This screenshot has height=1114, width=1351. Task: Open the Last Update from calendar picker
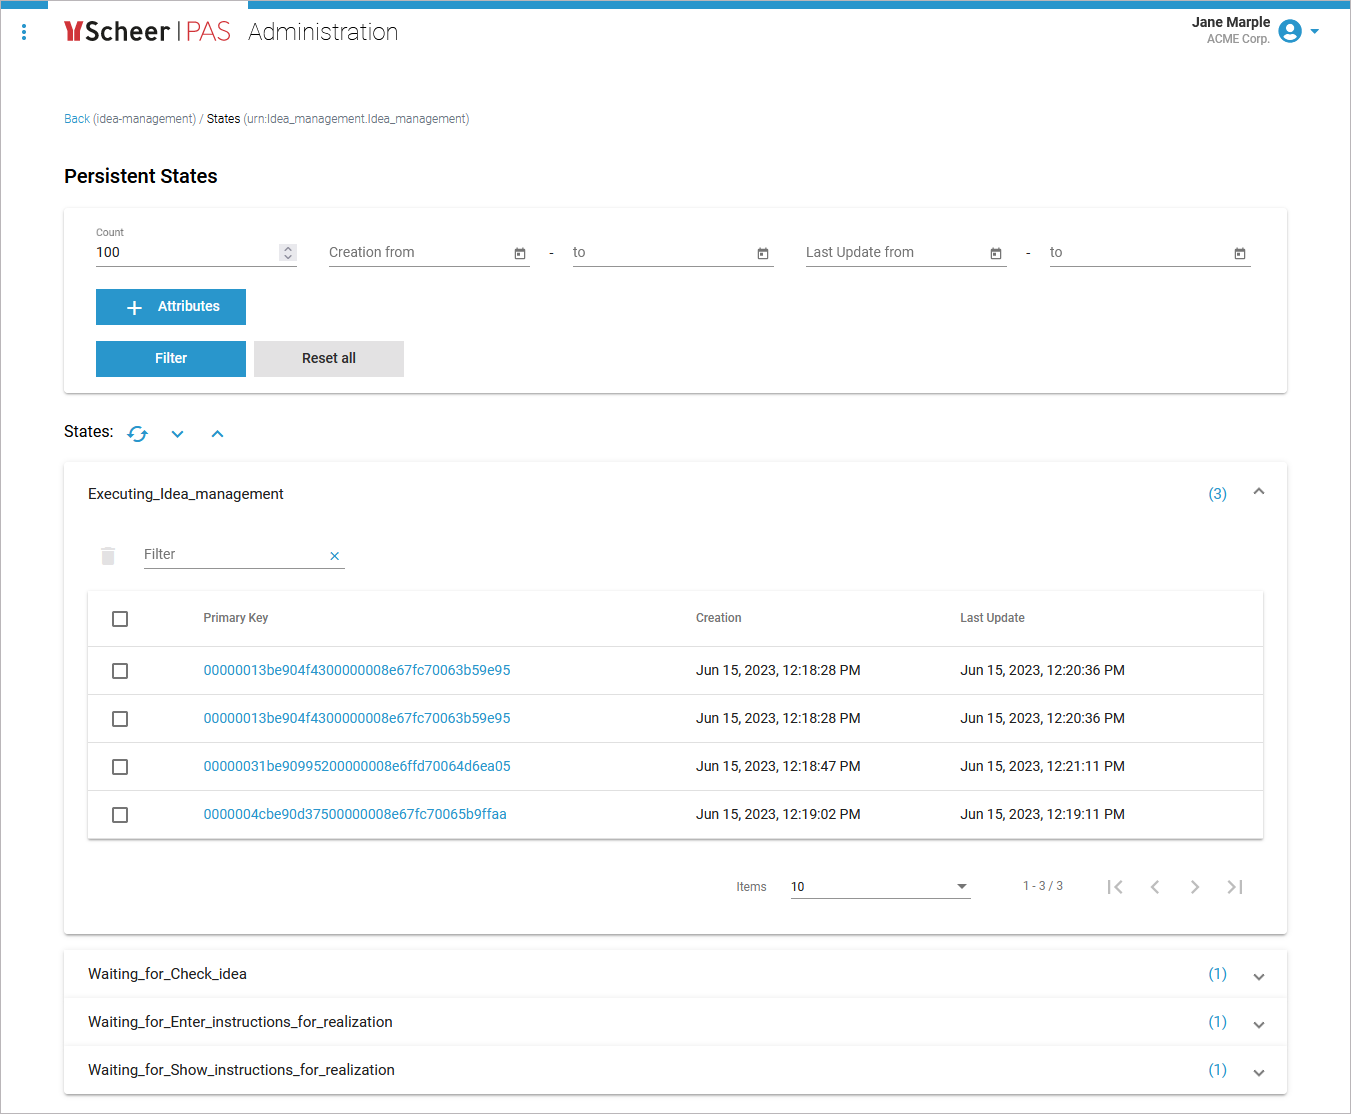[x=996, y=254]
